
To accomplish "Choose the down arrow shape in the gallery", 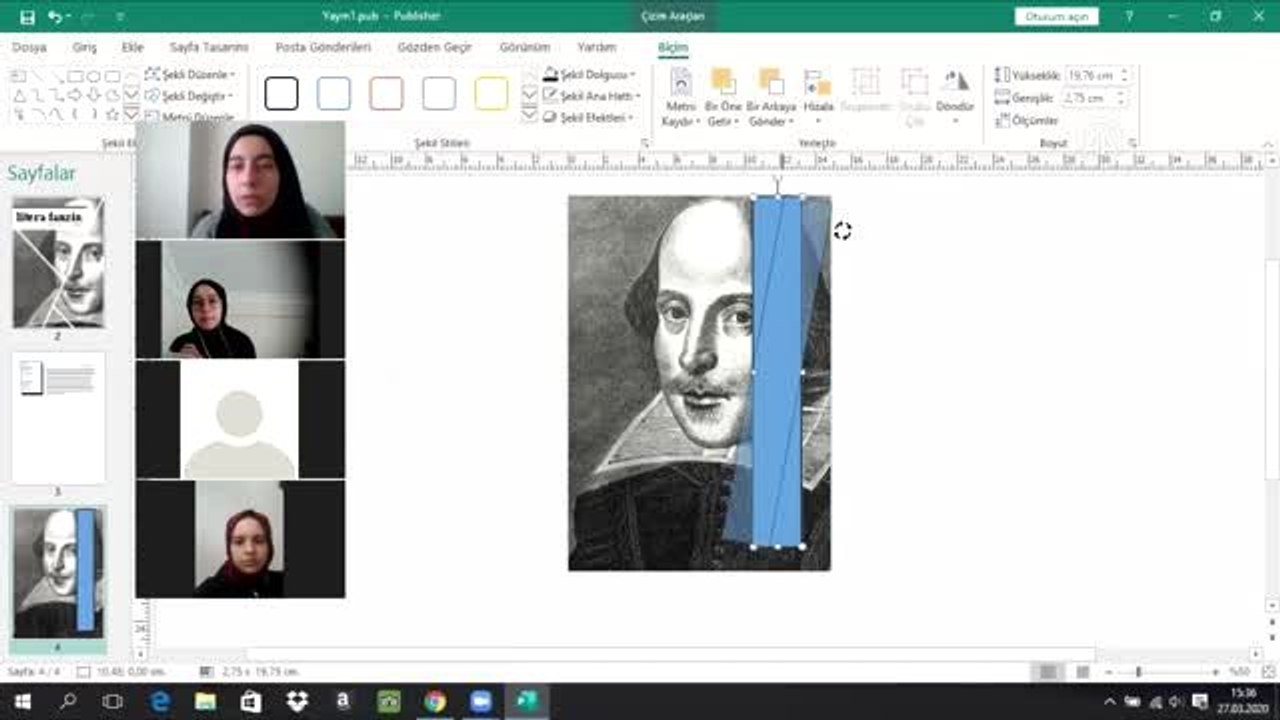I will coord(94,95).
